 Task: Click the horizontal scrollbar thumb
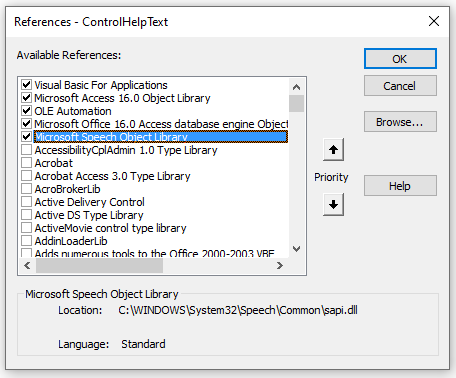[x=99, y=265]
